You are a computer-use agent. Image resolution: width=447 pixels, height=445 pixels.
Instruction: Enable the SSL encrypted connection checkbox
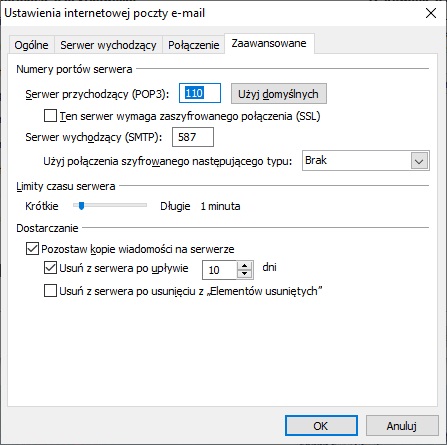[50, 116]
